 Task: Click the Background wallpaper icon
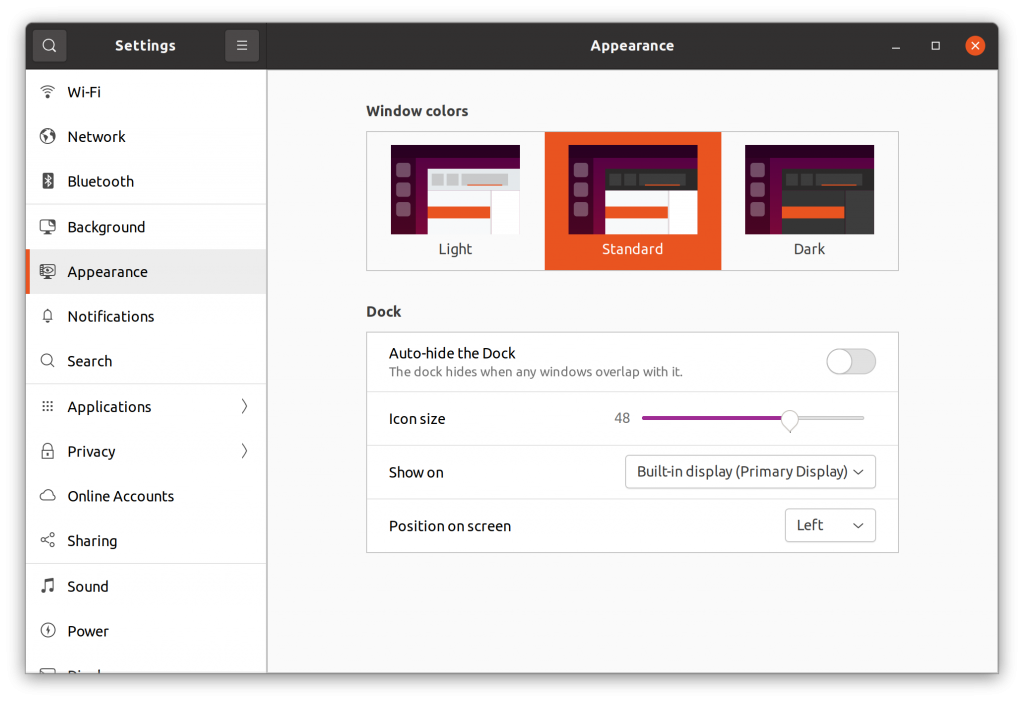[x=48, y=226]
